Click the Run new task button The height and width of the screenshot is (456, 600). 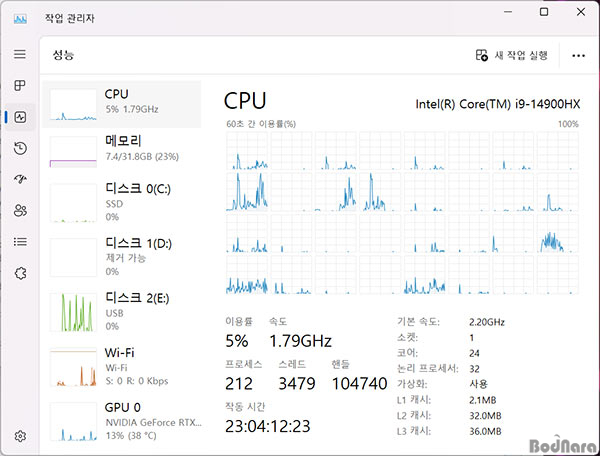coord(512,55)
